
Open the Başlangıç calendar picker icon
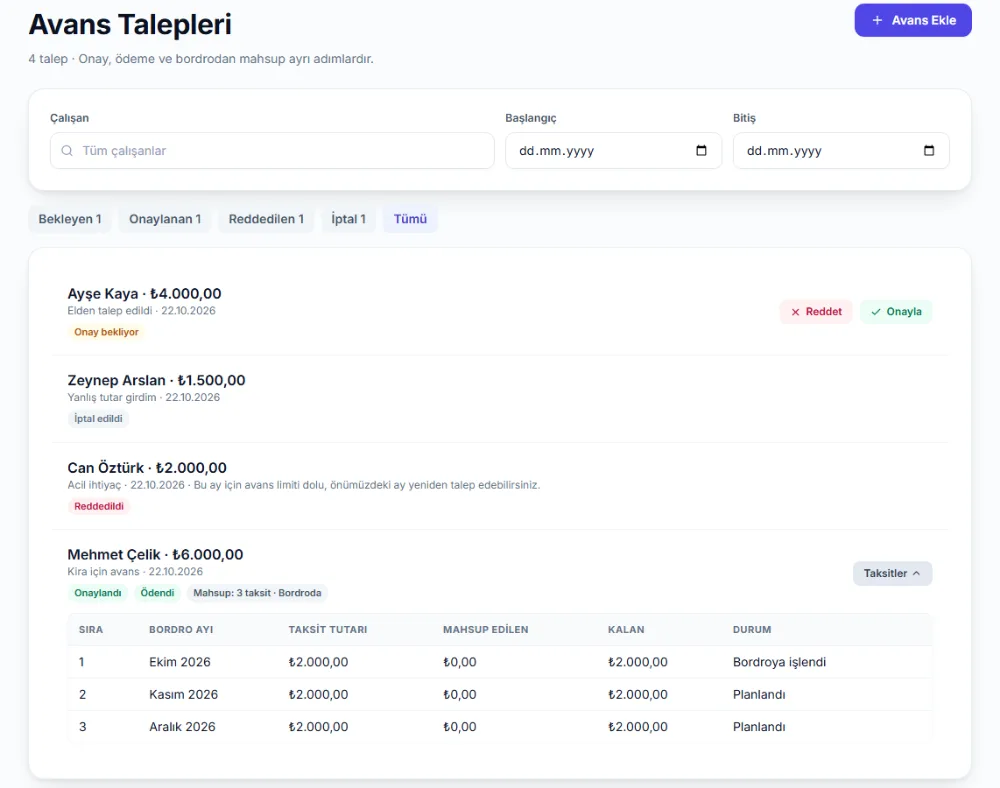(x=702, y=150)
